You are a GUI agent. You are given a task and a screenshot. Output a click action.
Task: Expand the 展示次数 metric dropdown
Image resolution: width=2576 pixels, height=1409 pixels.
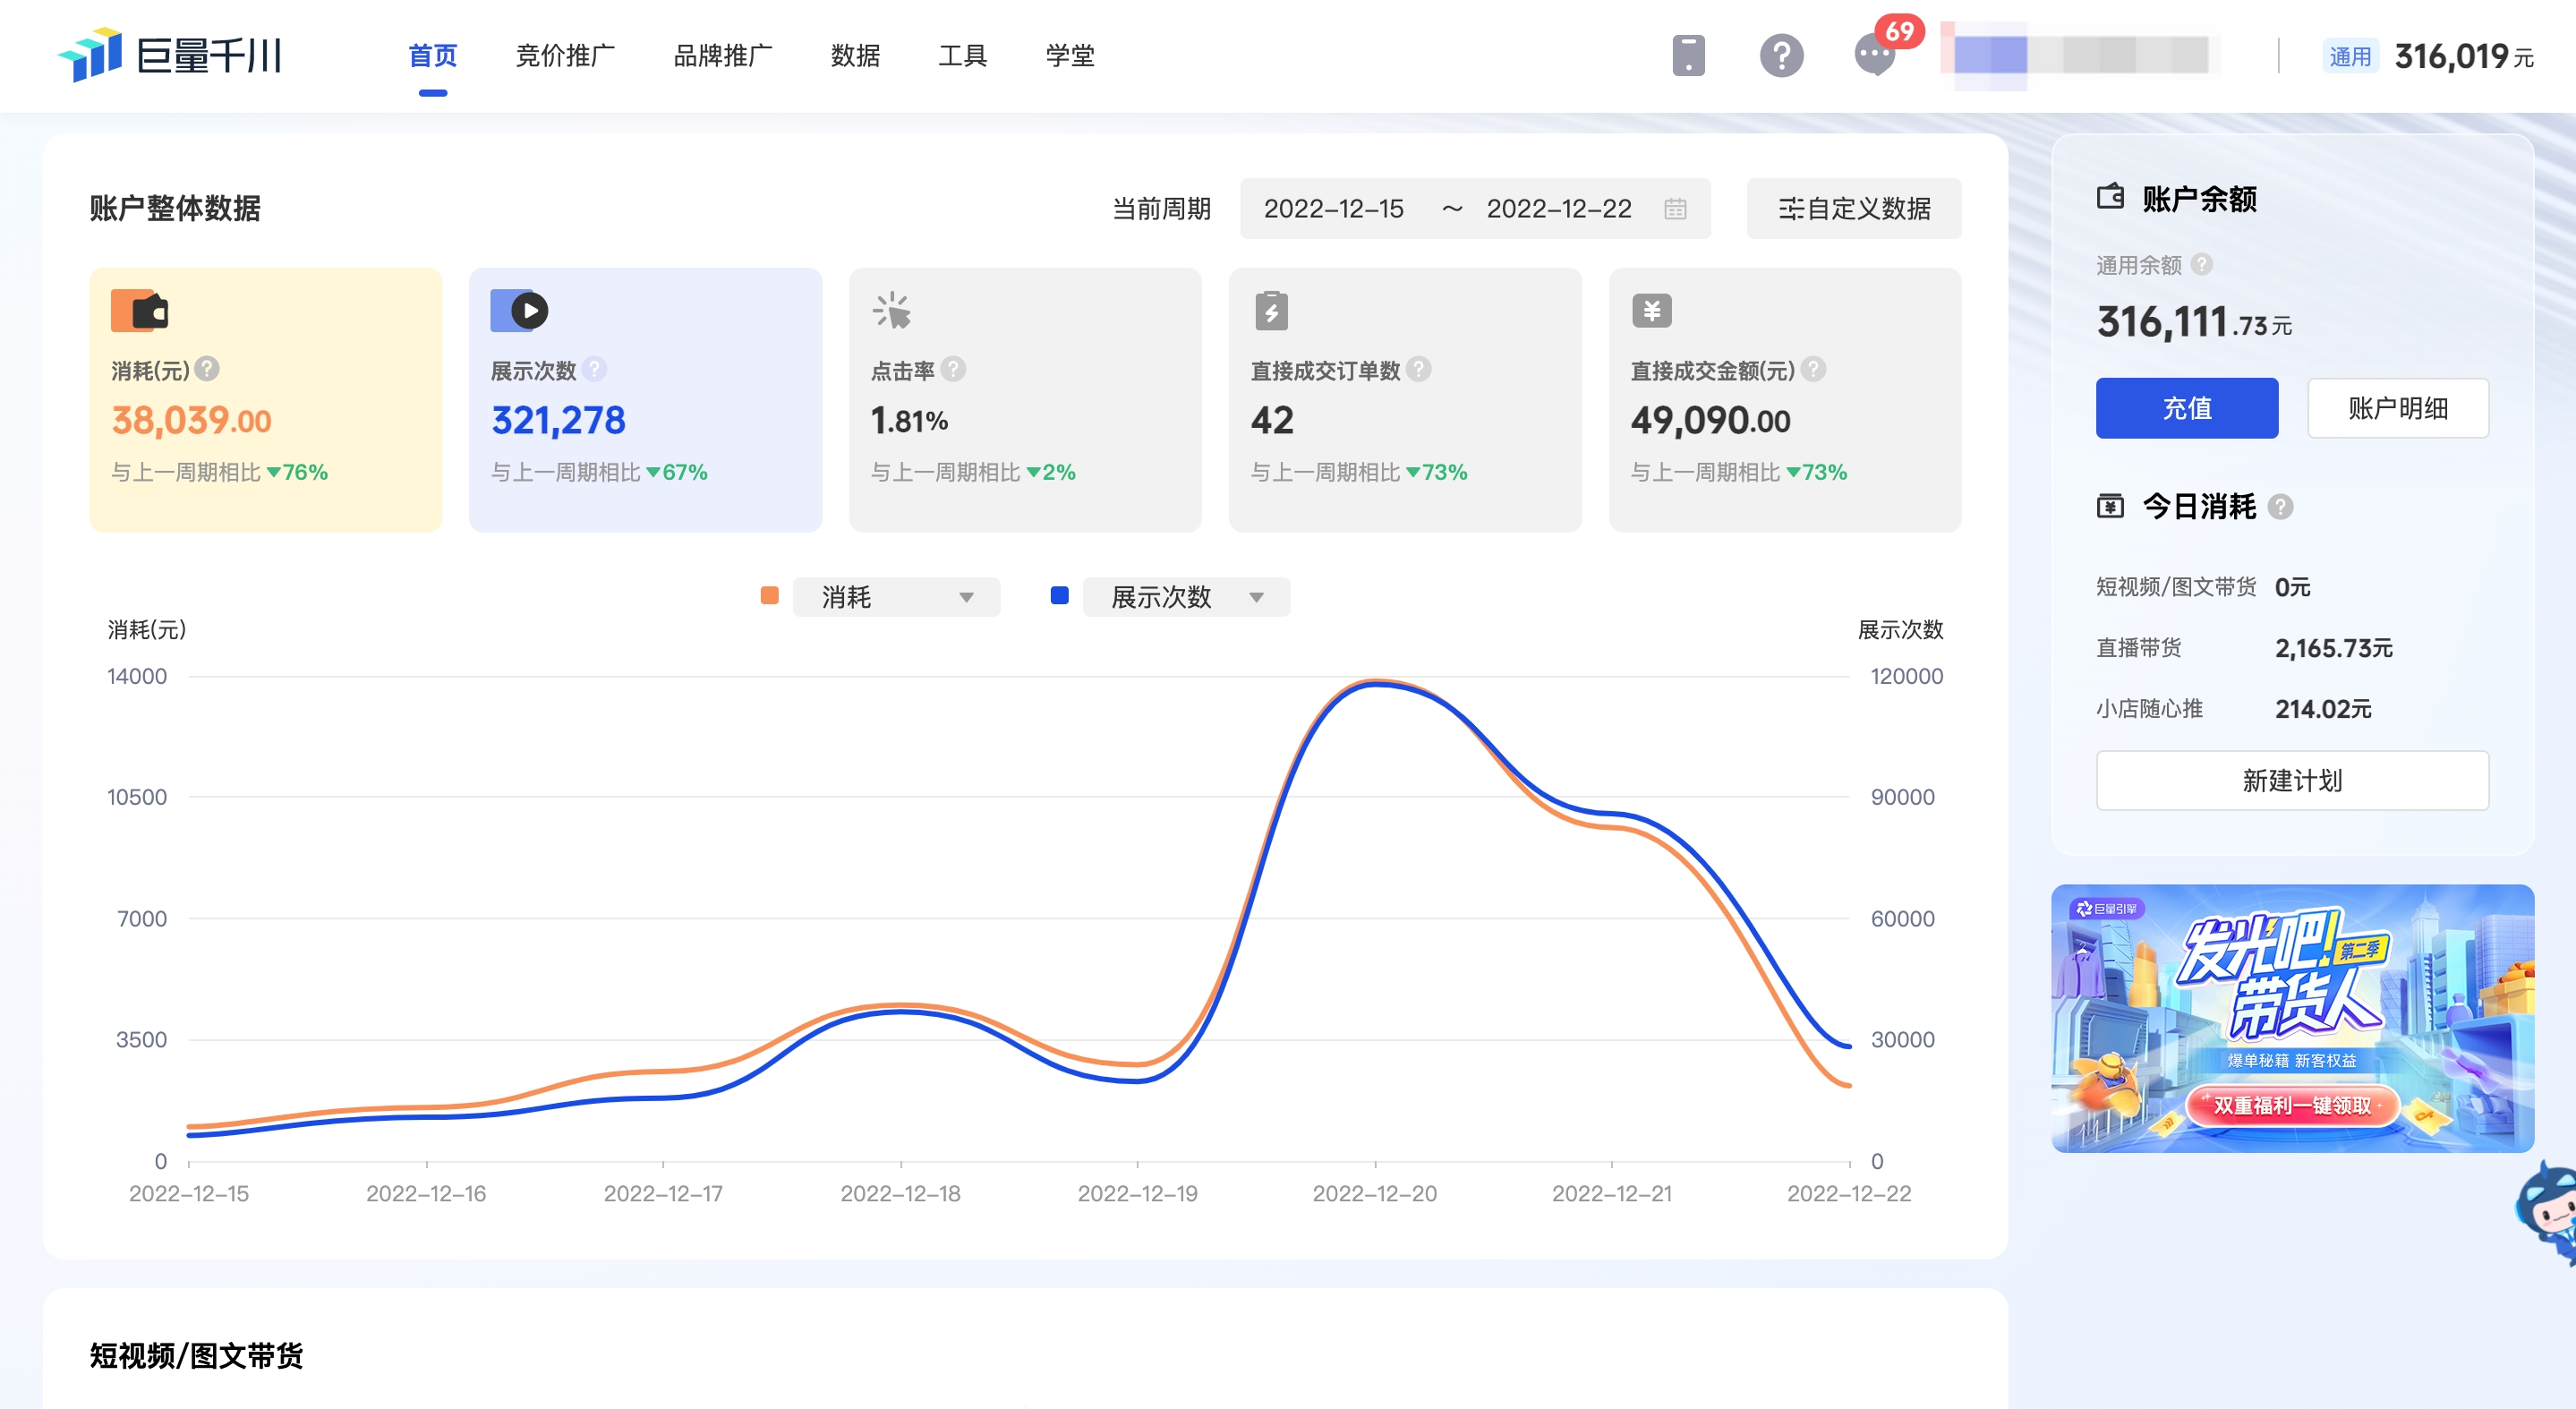[1186, 597]
